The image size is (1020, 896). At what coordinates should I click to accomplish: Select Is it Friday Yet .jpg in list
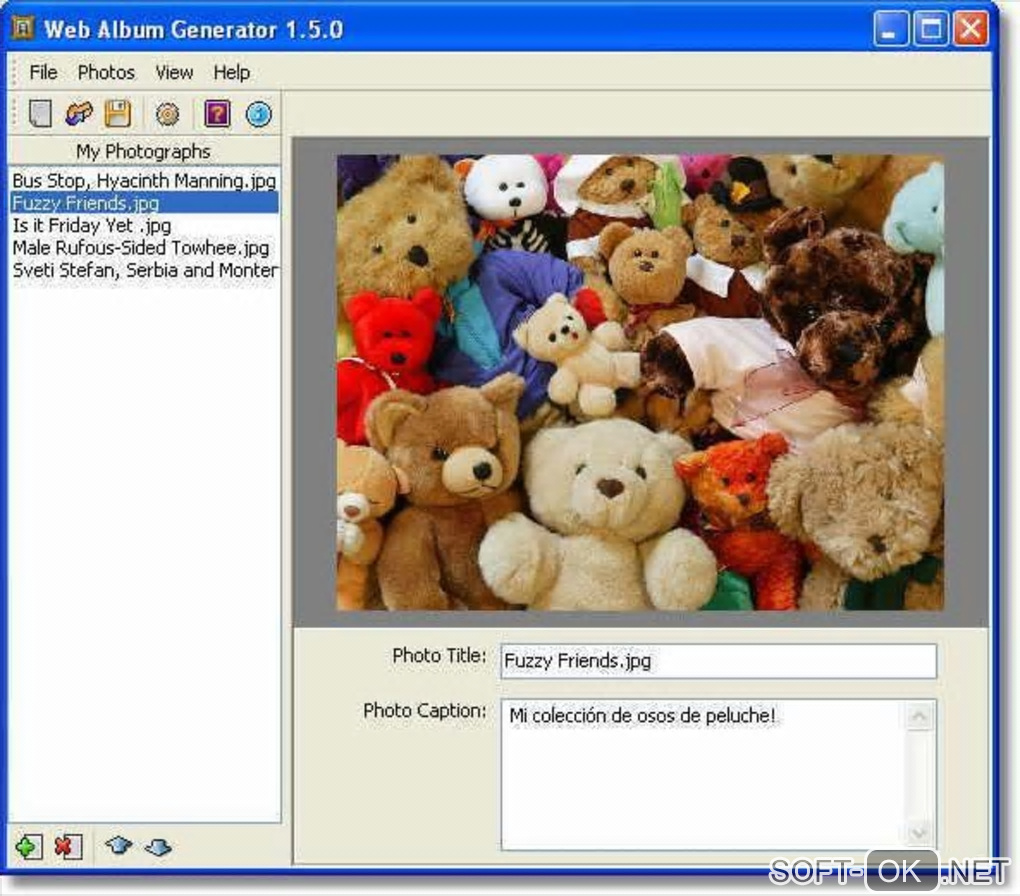[144, 225]
